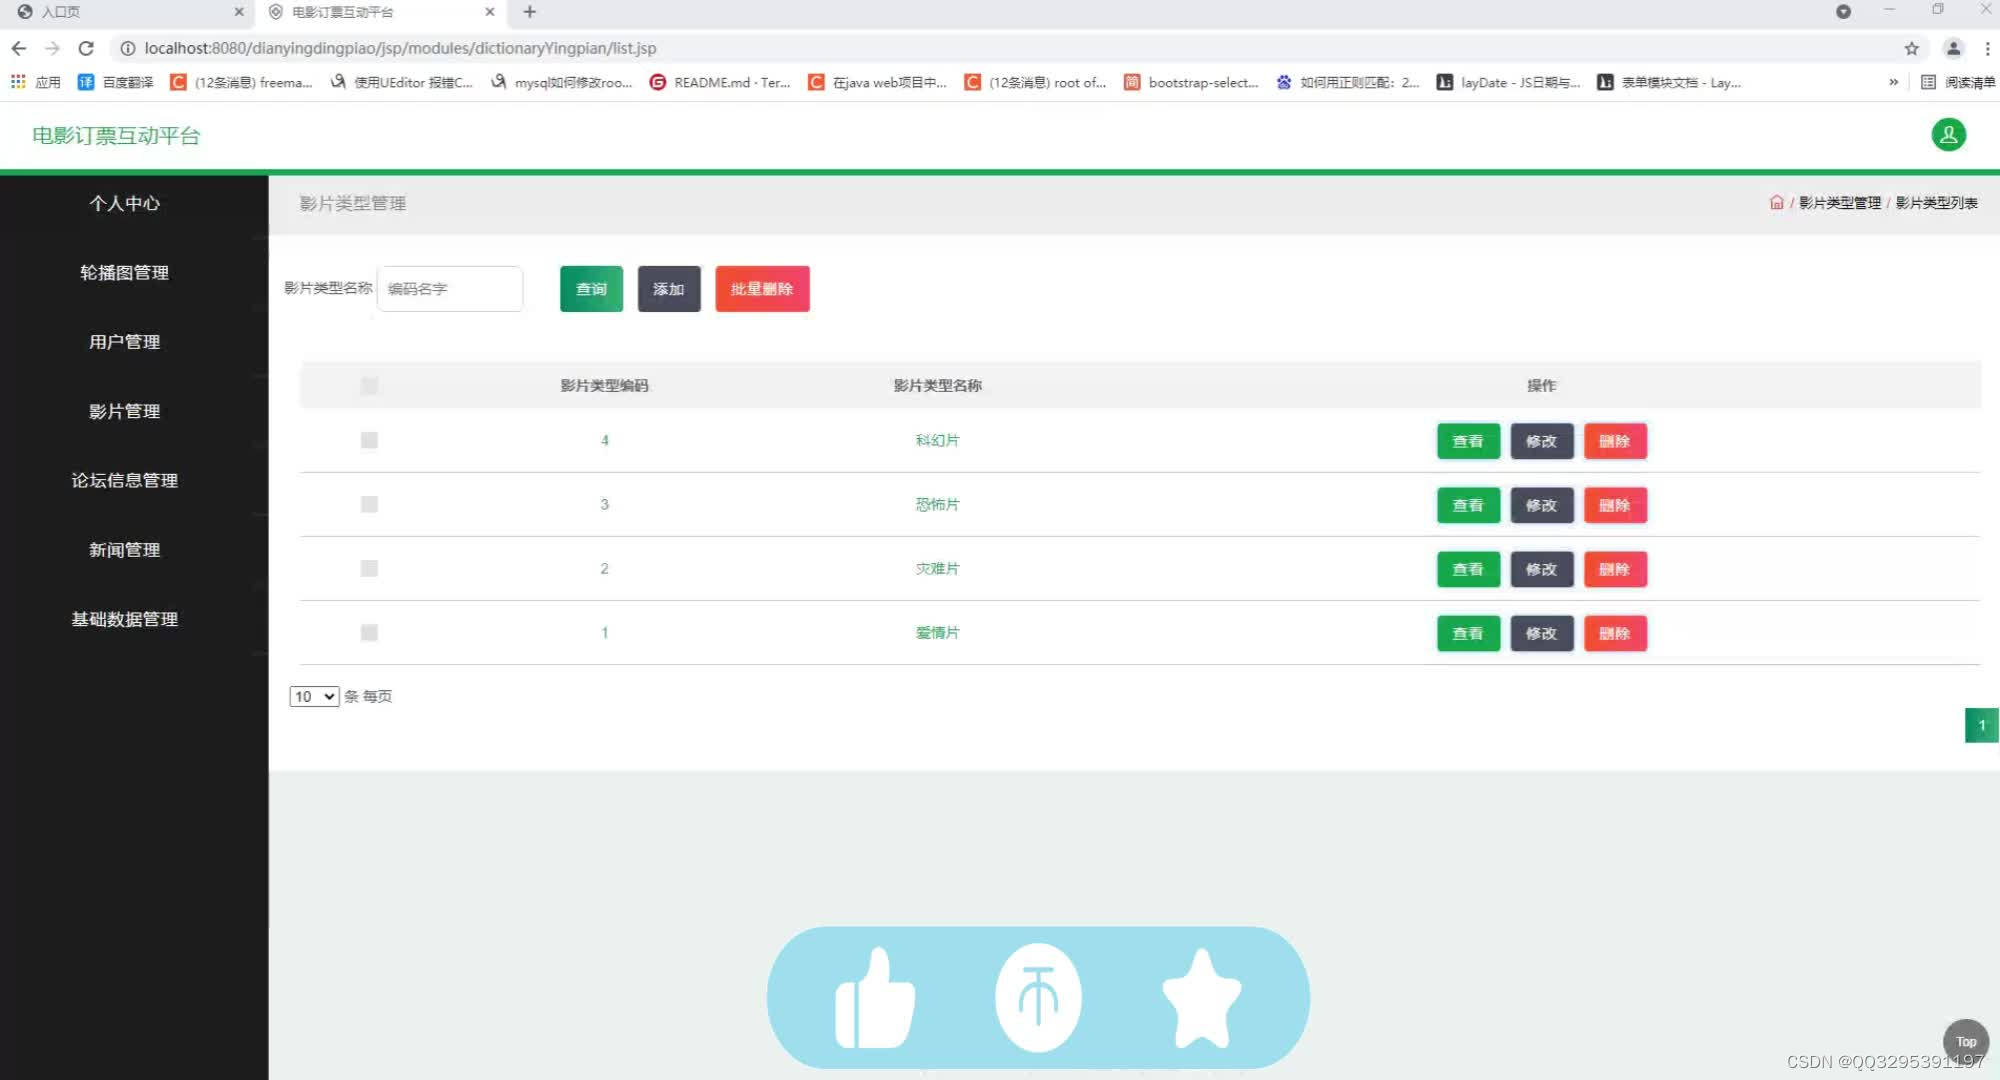The width and height of the screenshot is (2000, 1080).
Task: Click the green 查询 button
Action: pos(591,289)
